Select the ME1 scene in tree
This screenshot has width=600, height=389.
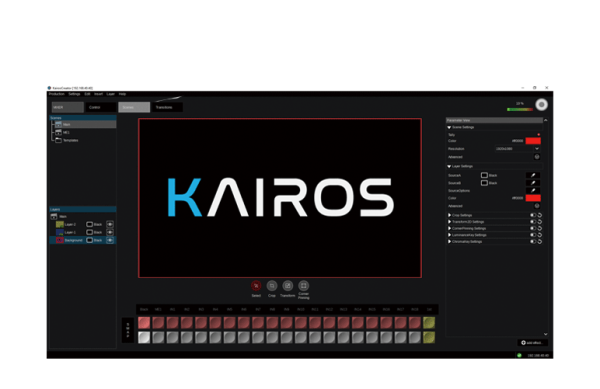click(66, 132)
